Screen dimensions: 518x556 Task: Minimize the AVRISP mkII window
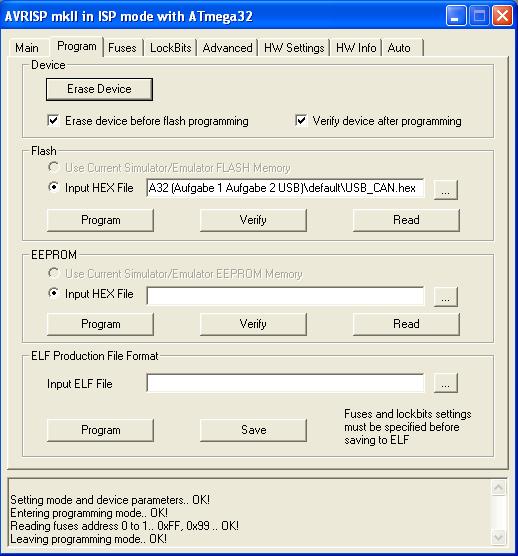456,16
